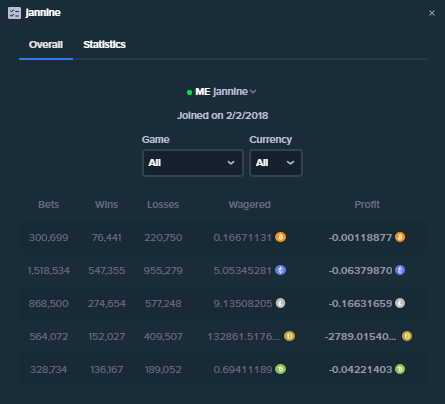Click the ME Jannine username link
The width and height of the screenshot is (445, 404).
pyautogui.click(x=221, y=92)
